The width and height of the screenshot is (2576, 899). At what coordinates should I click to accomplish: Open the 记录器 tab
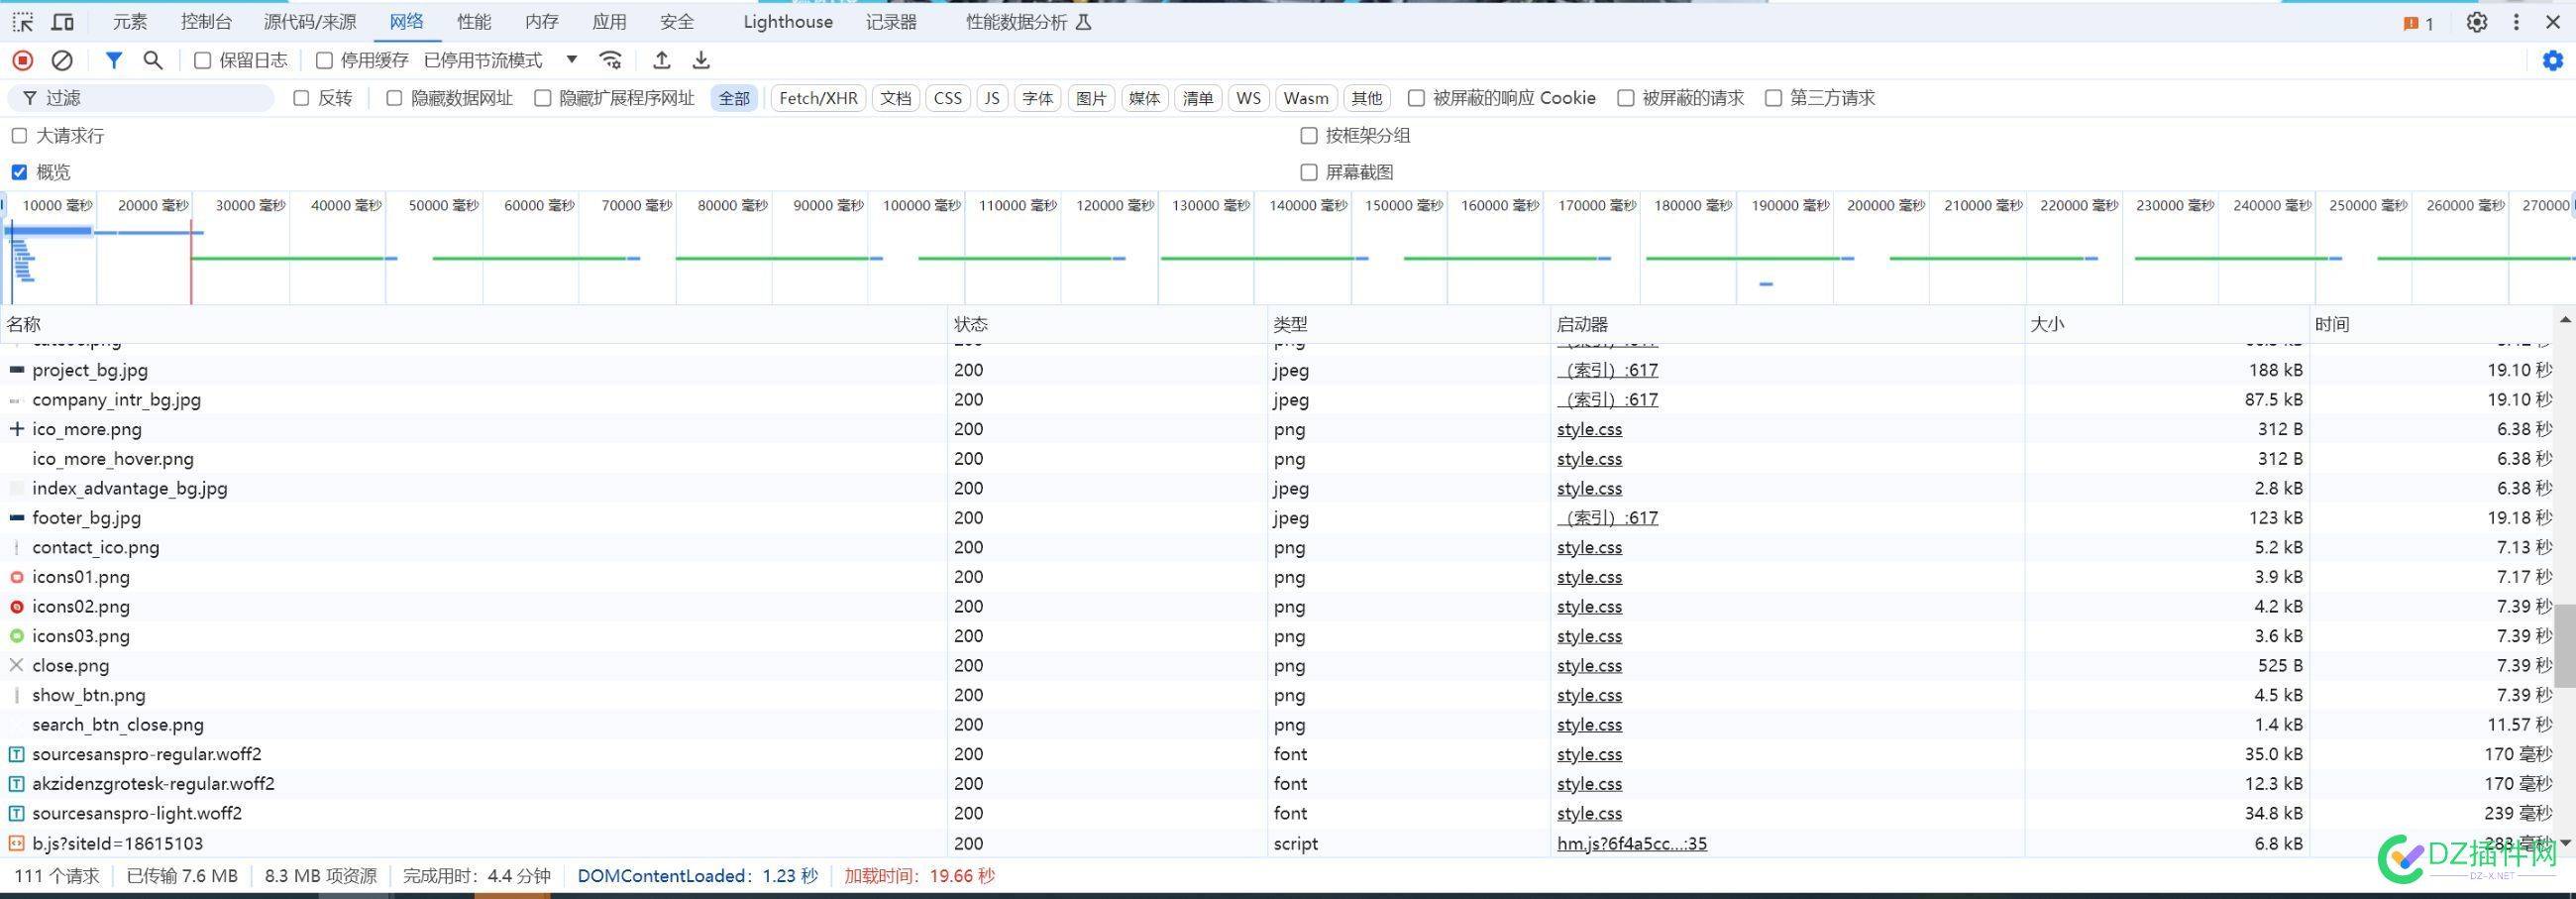click(x=891, y=22)
